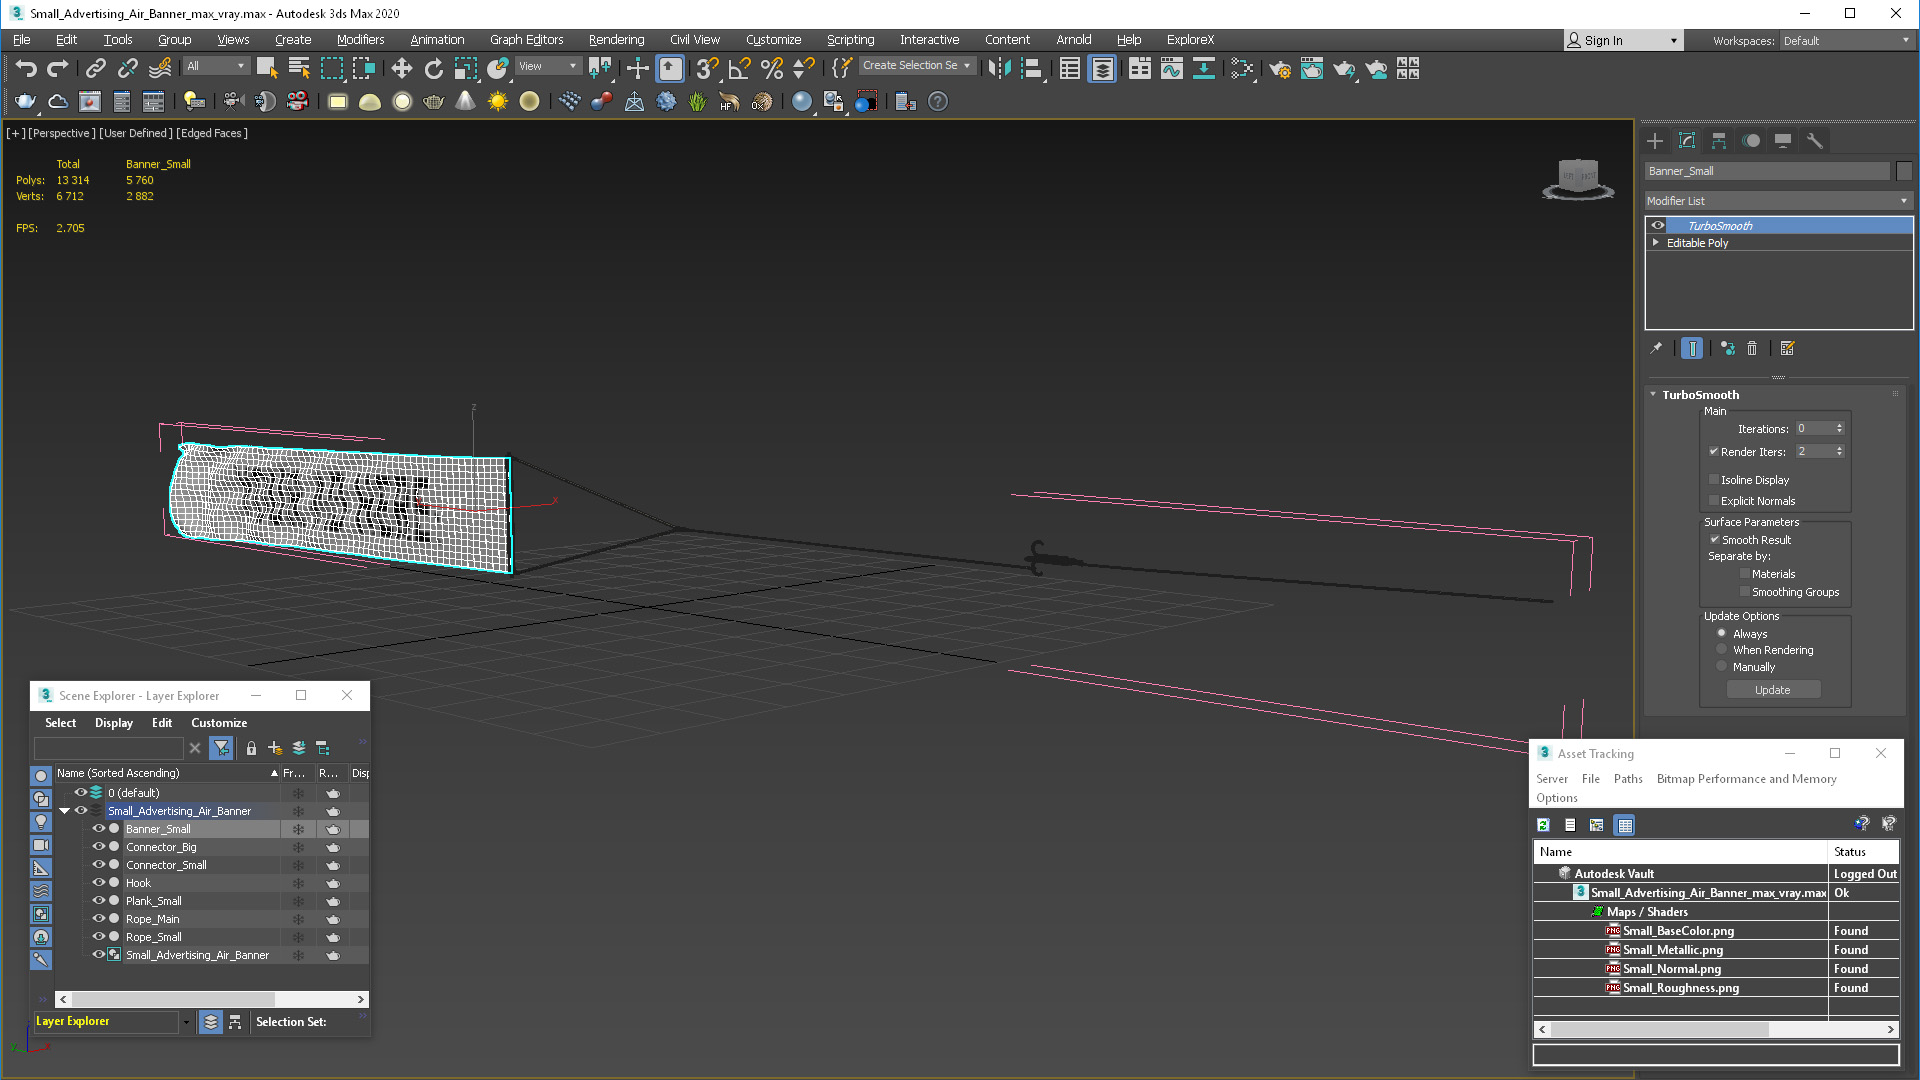1920x1080 pixels.
Task: Open the Modify command panel tab
Action: click(x=1687, y=141)
